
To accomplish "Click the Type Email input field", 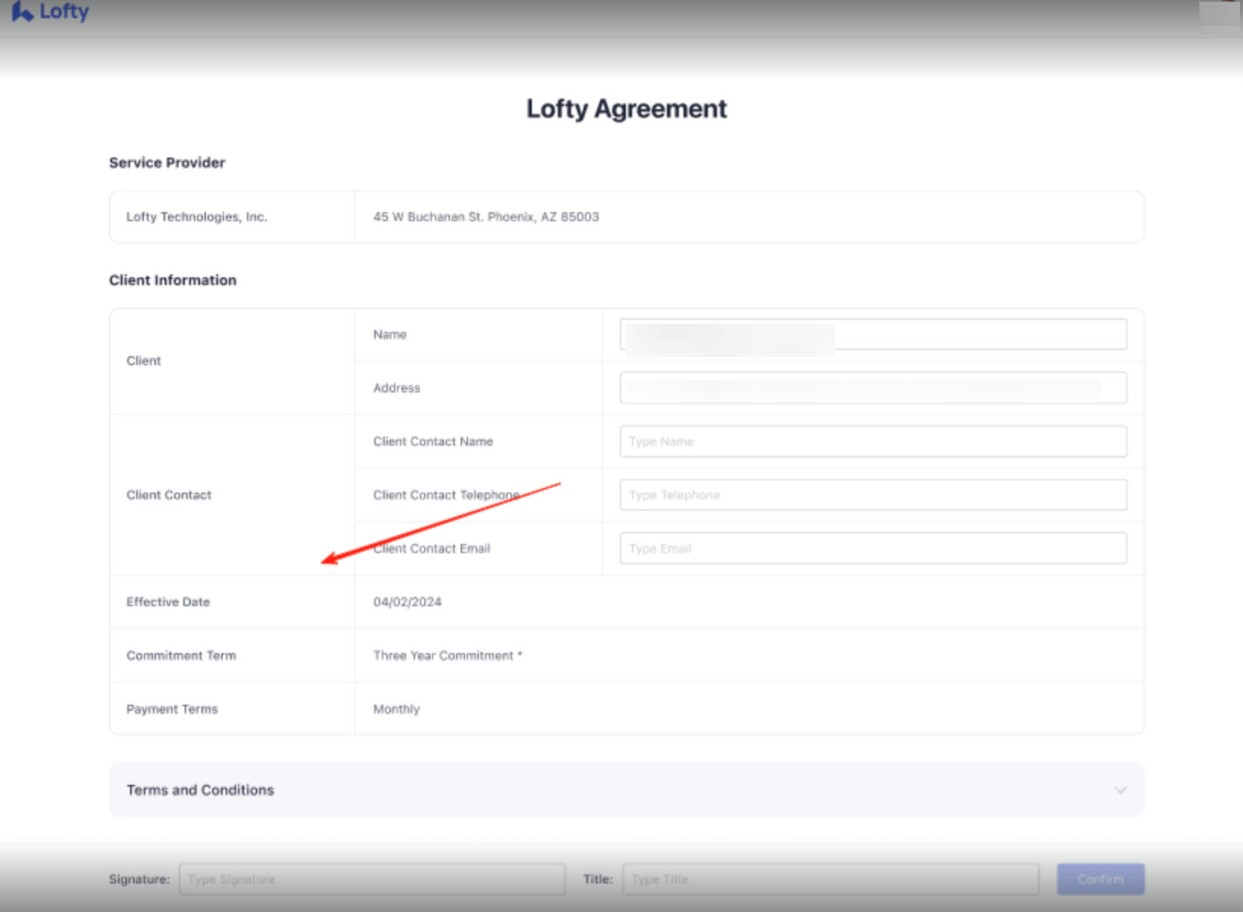I will pos(872,549).
